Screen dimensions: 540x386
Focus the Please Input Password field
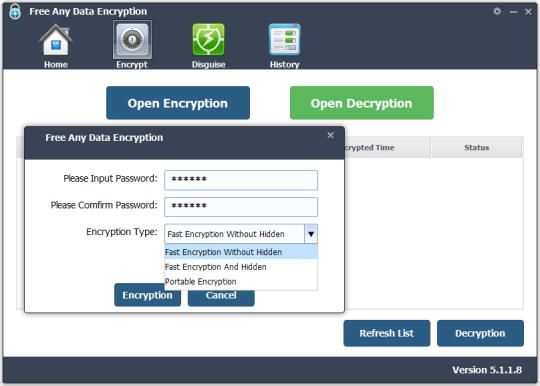(x=241, y=180)
